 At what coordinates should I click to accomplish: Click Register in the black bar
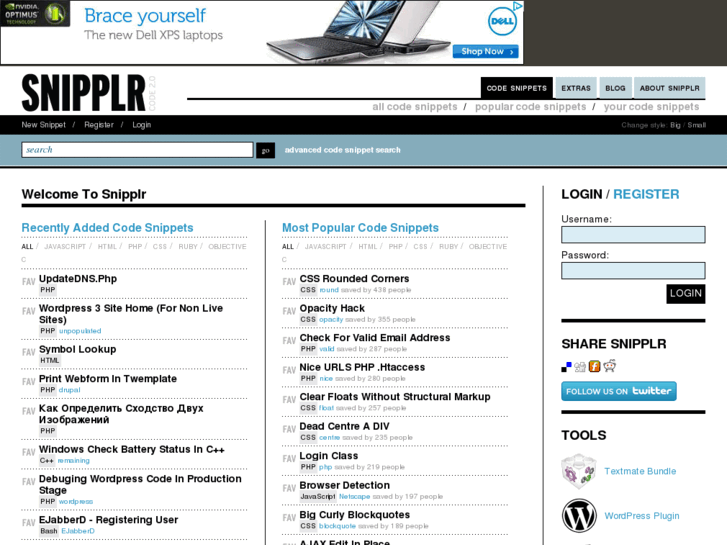click(99, 125)
